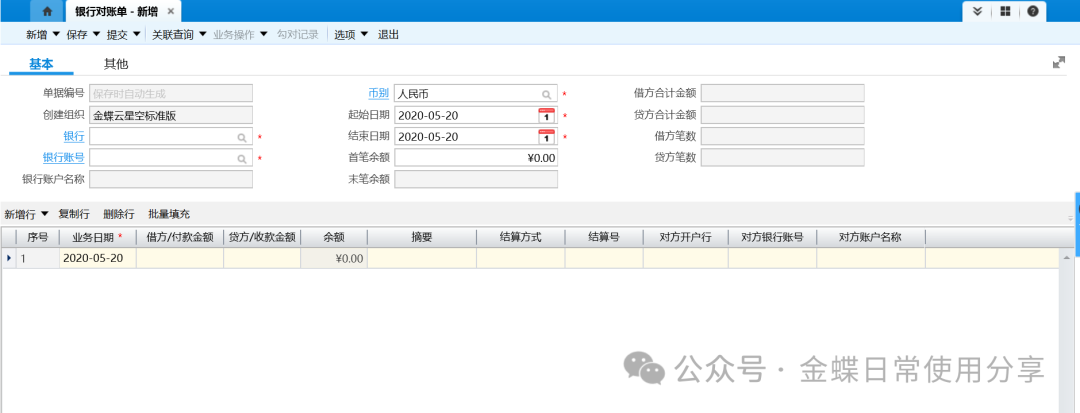Image resolution: width=1080 pixels, height=413 pixels.
Task: Click the double chevron icon at top right
Action: click(977, 11)
